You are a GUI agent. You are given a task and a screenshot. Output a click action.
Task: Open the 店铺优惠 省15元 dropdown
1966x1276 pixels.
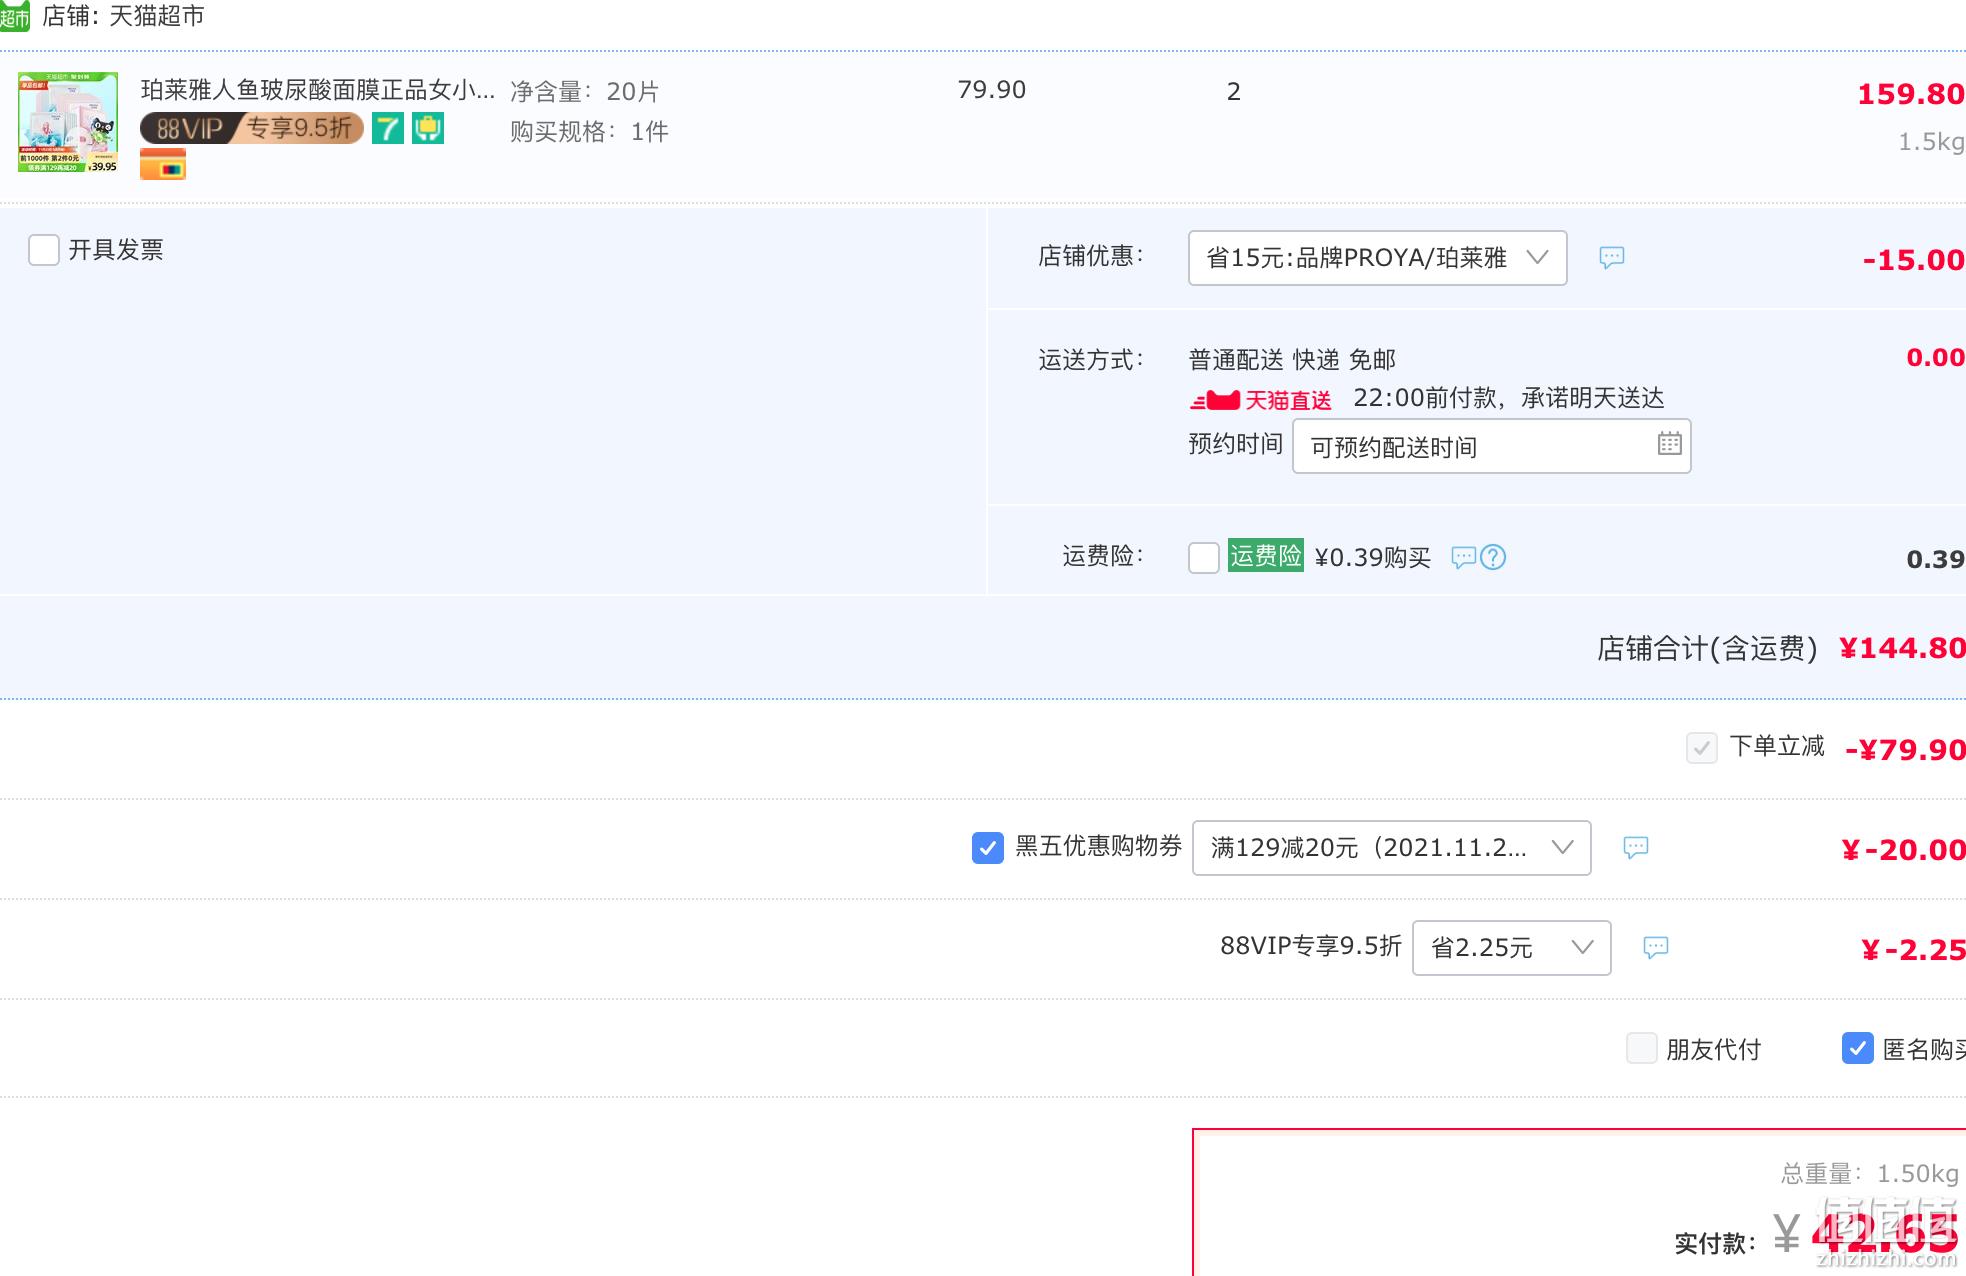coord(1377,258)
